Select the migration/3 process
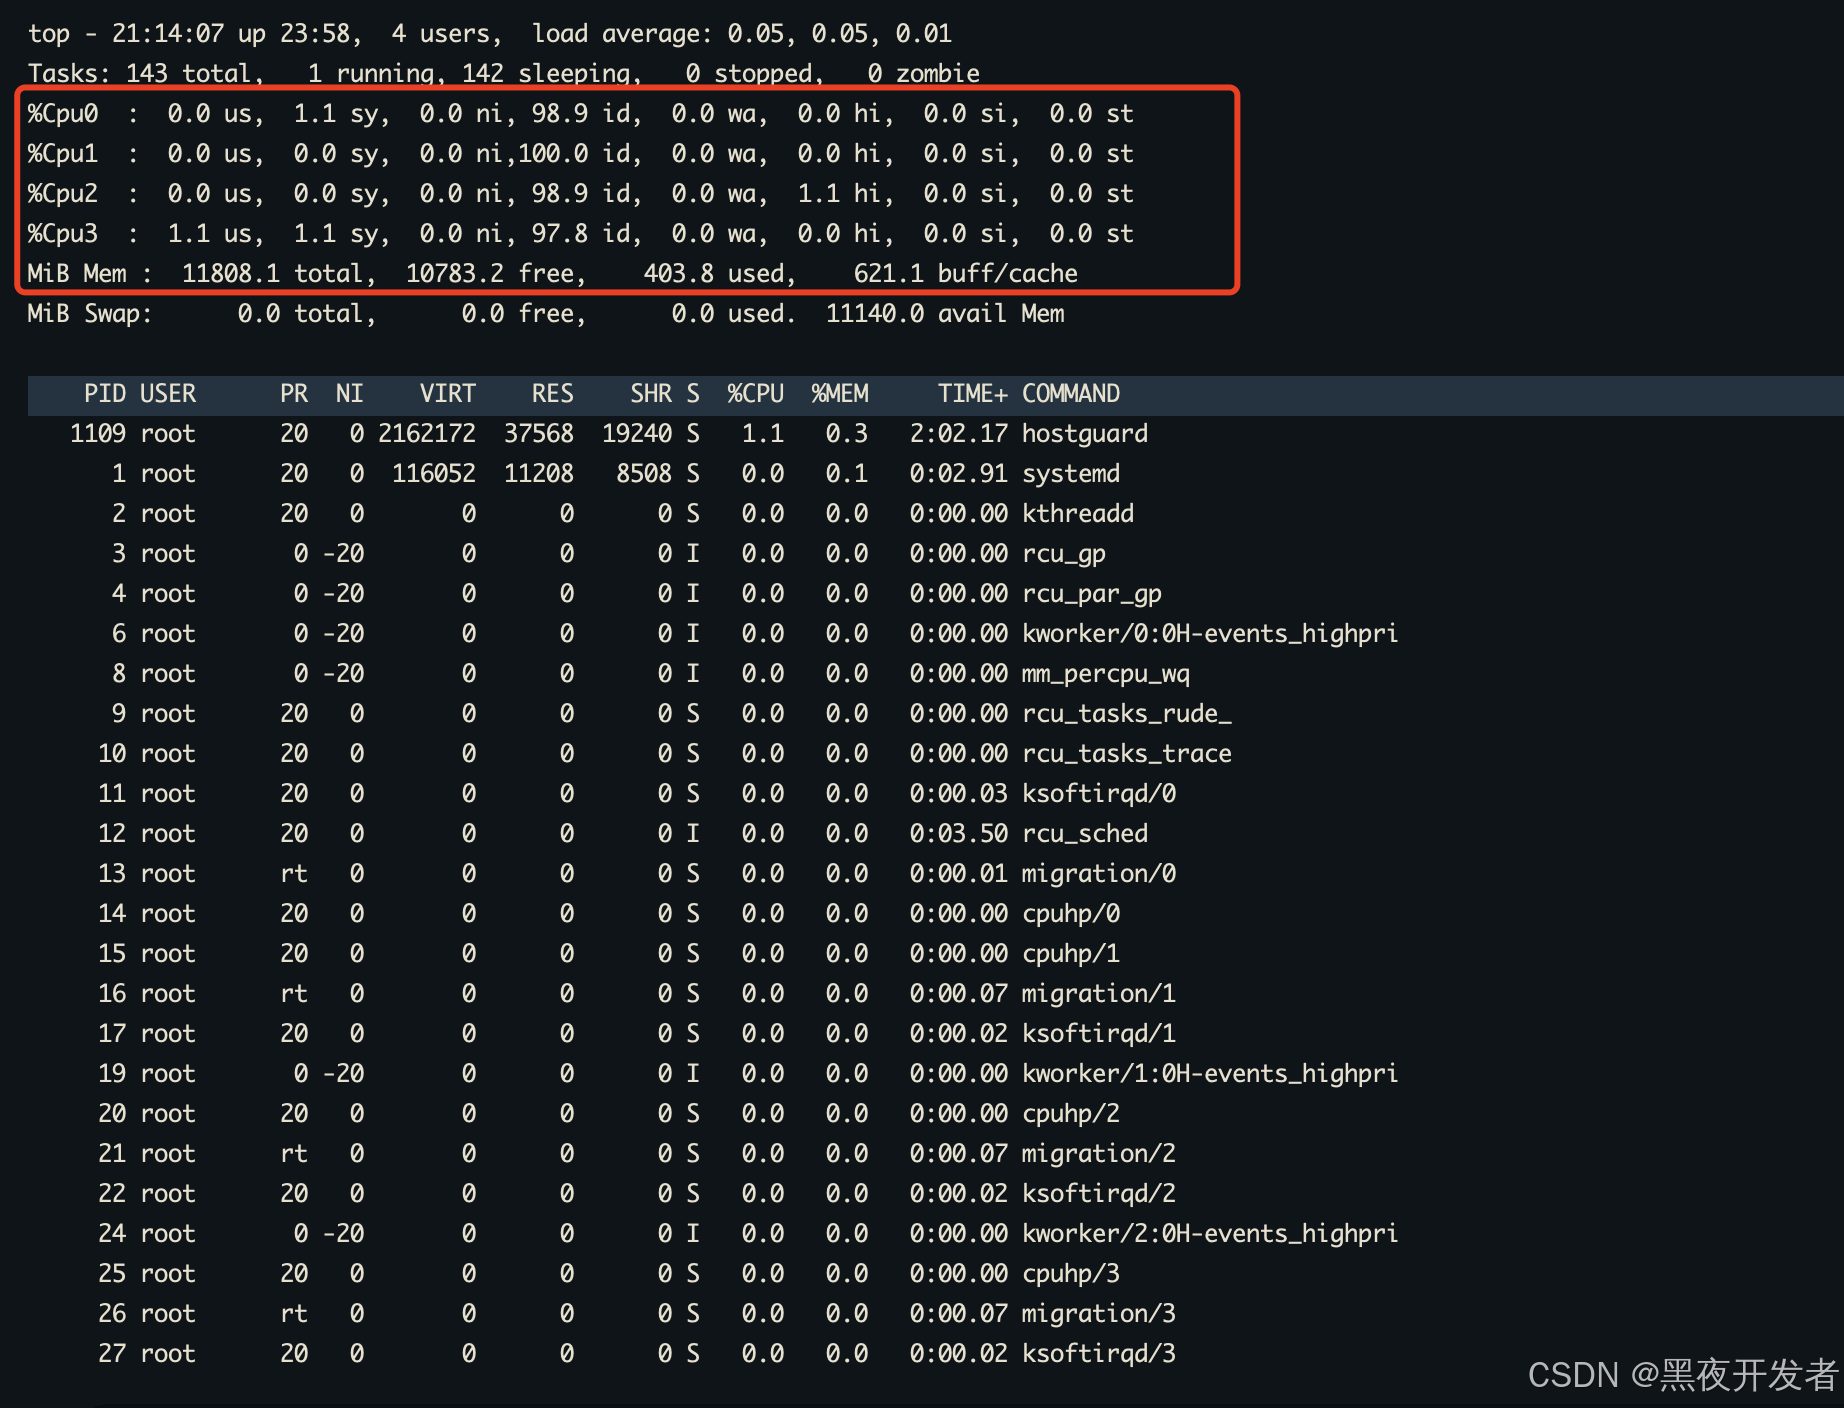 1099,1314
